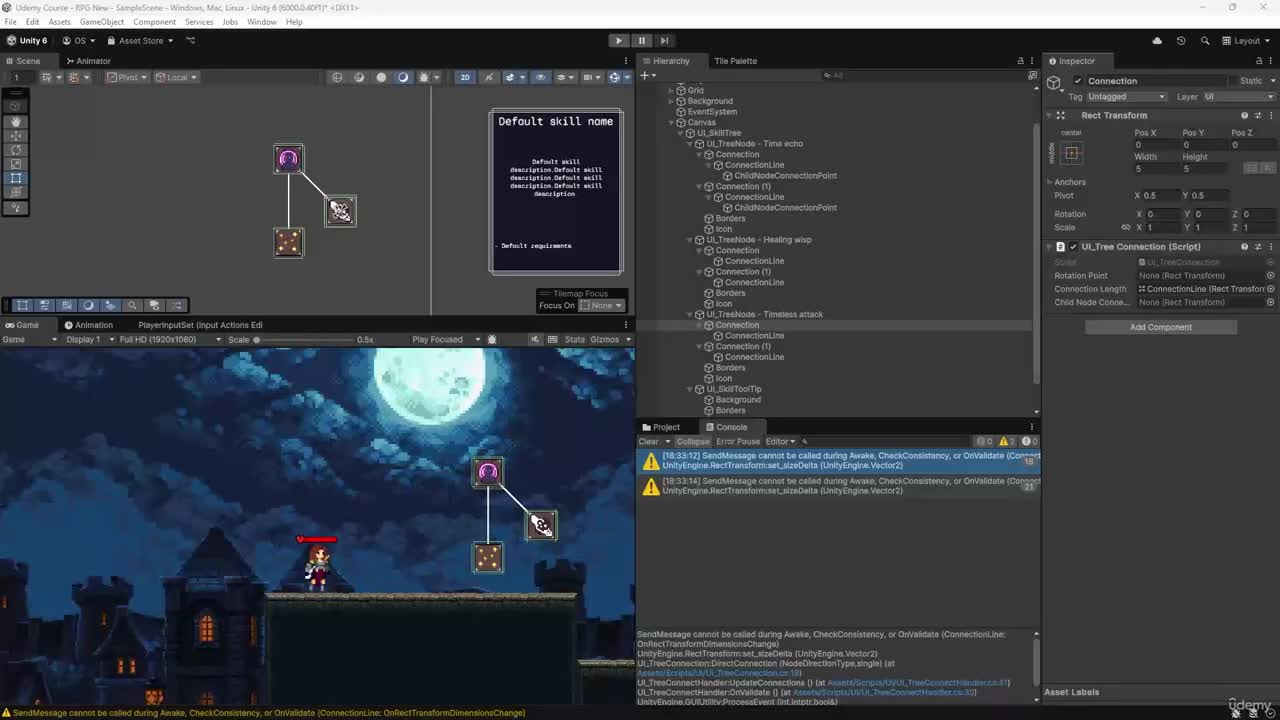Screen dimensions: 1280x720
Task: Open the Window menu
Action: coord(262,22)
